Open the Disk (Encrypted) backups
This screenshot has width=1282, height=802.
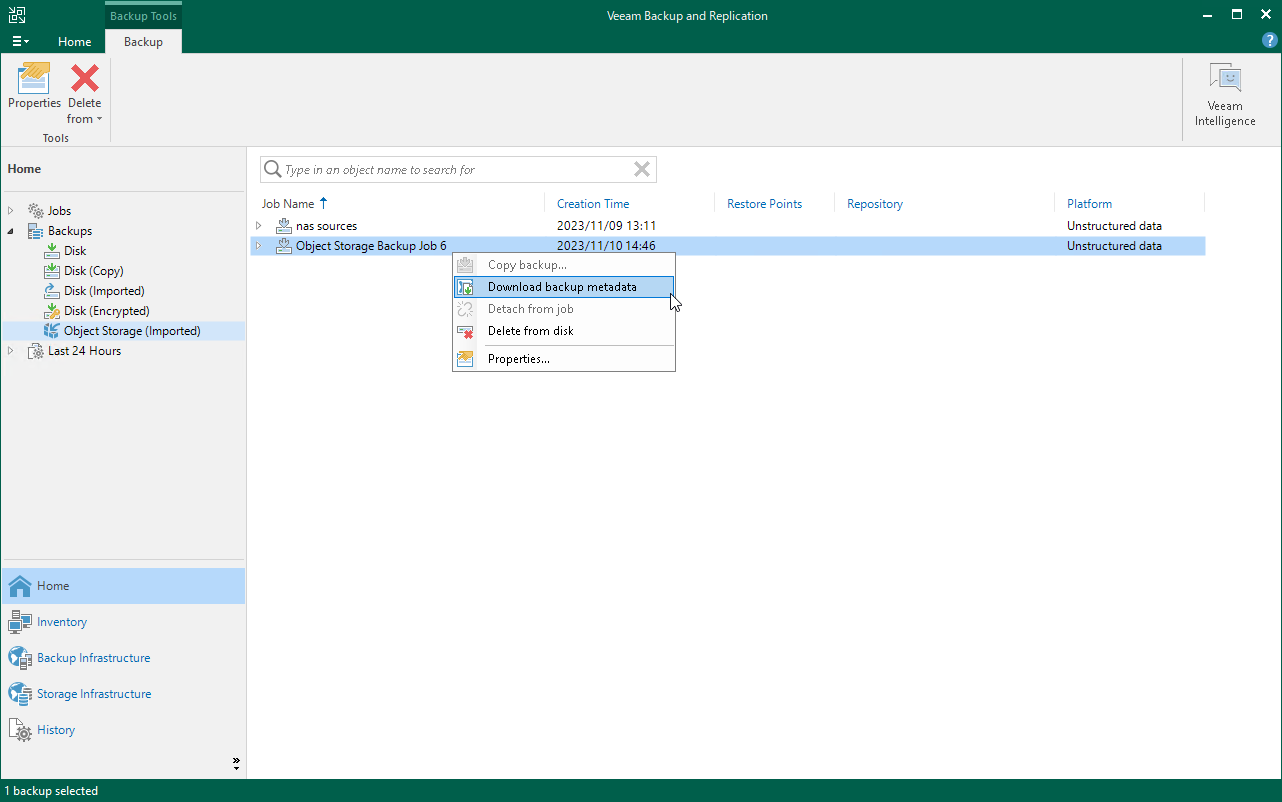coord(104,310)
